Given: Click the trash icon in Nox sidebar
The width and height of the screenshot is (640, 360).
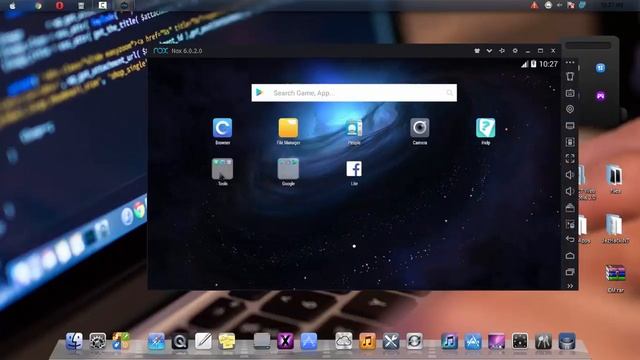Looking at the screenshot, I should (570, 76).
